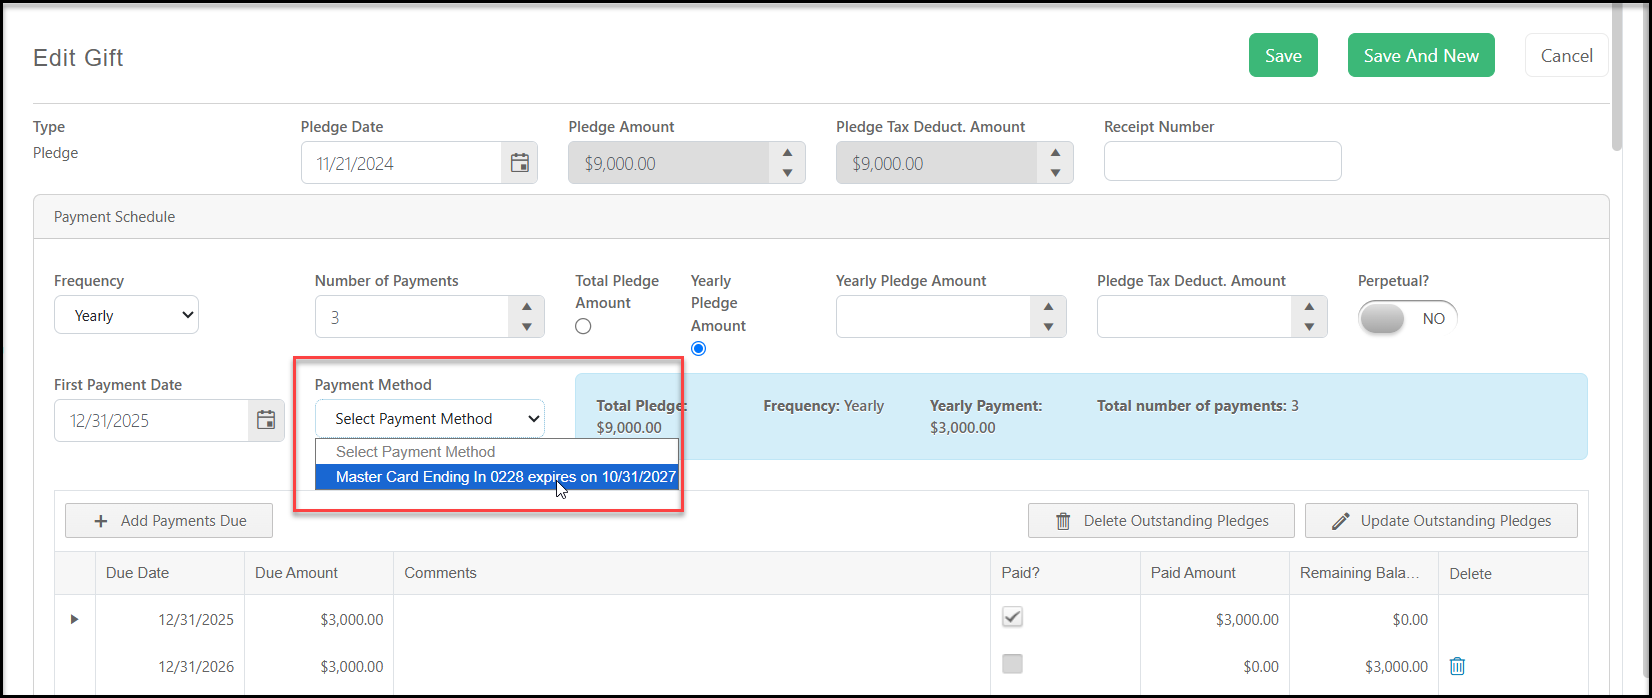Click the trash icon for 12/31/2026 row

(1458, 666)
